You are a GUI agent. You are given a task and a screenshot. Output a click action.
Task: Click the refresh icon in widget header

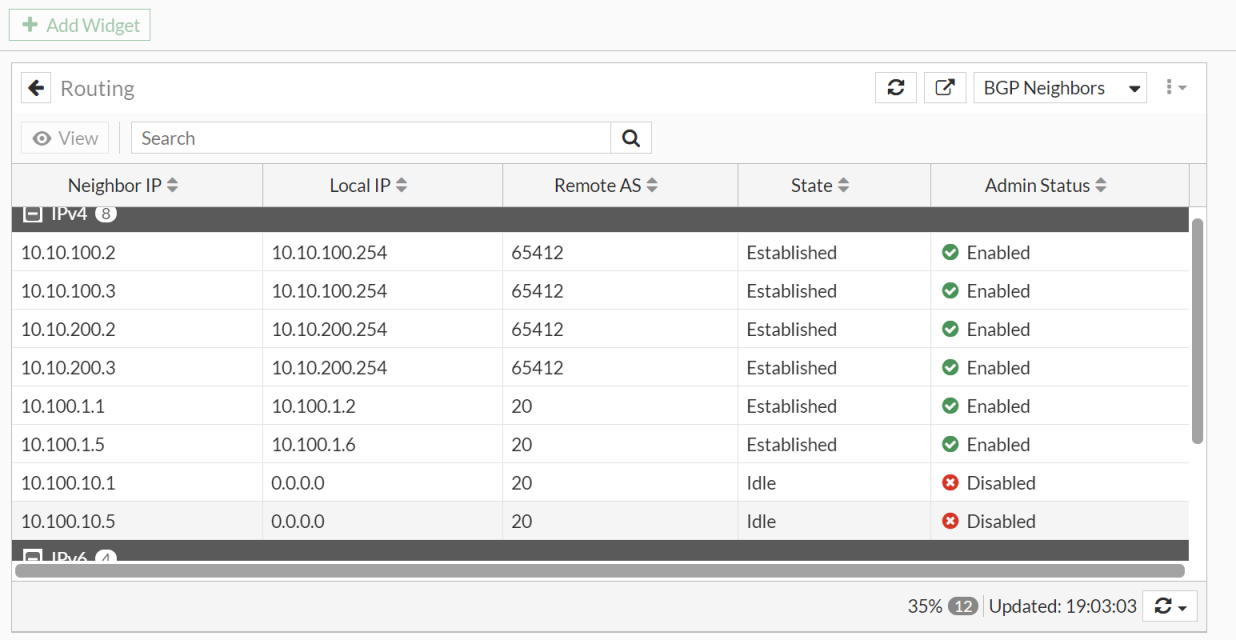pos(895,88)
